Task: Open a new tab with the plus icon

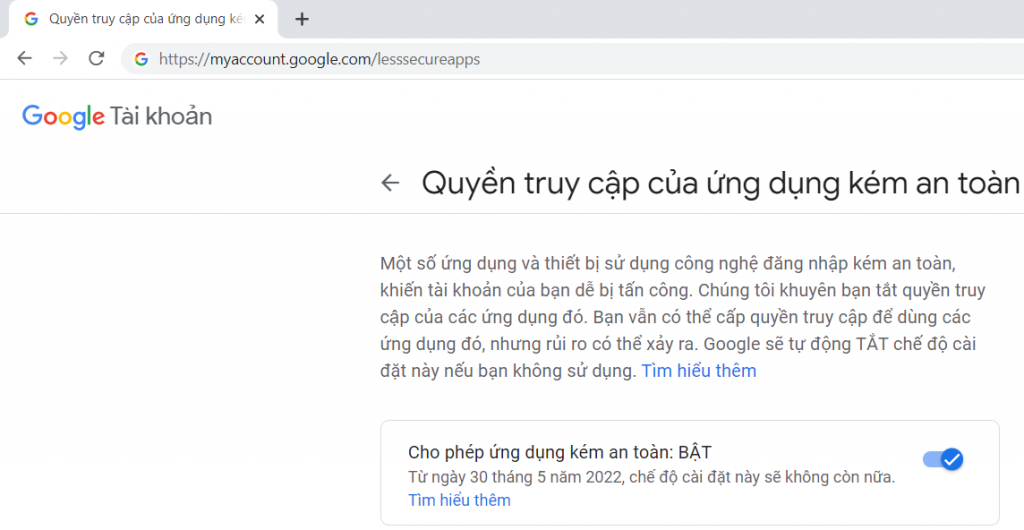Action: (302, 20)
